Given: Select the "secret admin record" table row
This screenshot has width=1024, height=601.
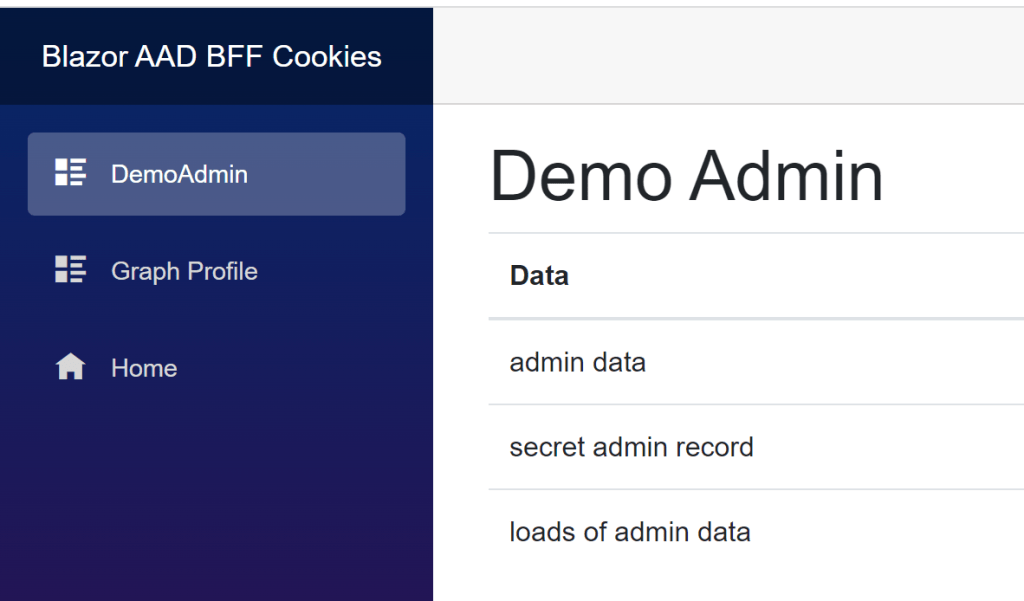Looking at the screenshot, I should coord(631,447).
